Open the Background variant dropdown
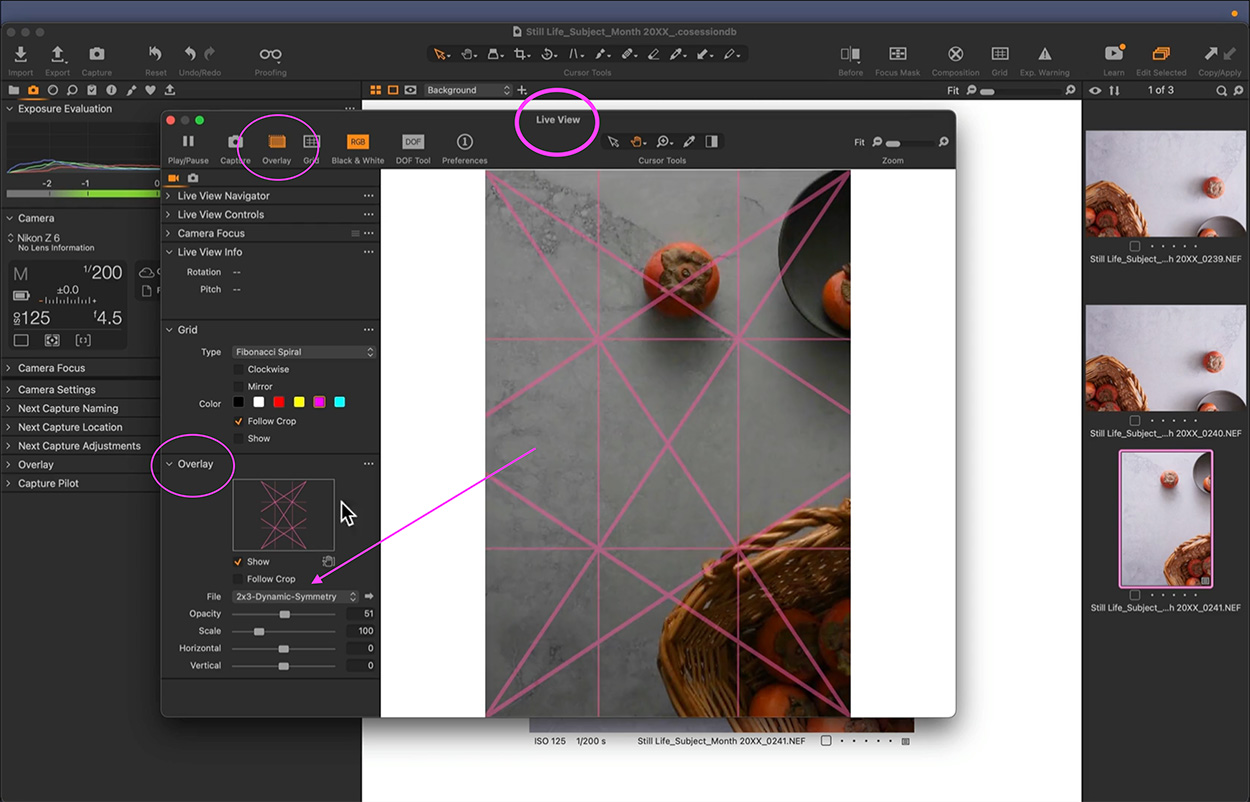This screenshot has height=802, width=1250. [x=468, y=90]
